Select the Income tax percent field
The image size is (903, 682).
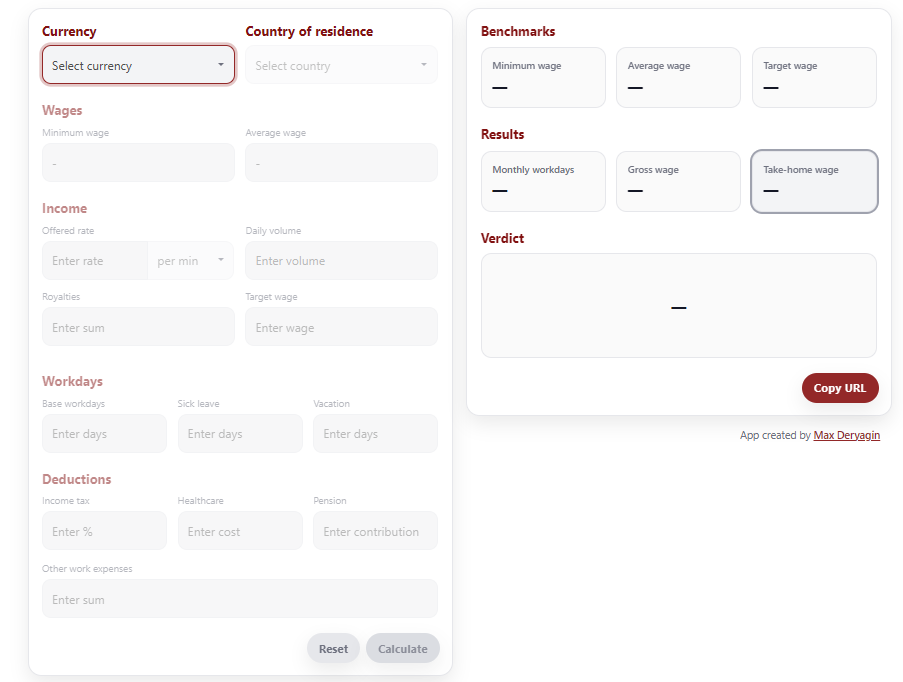pos(104,531)
